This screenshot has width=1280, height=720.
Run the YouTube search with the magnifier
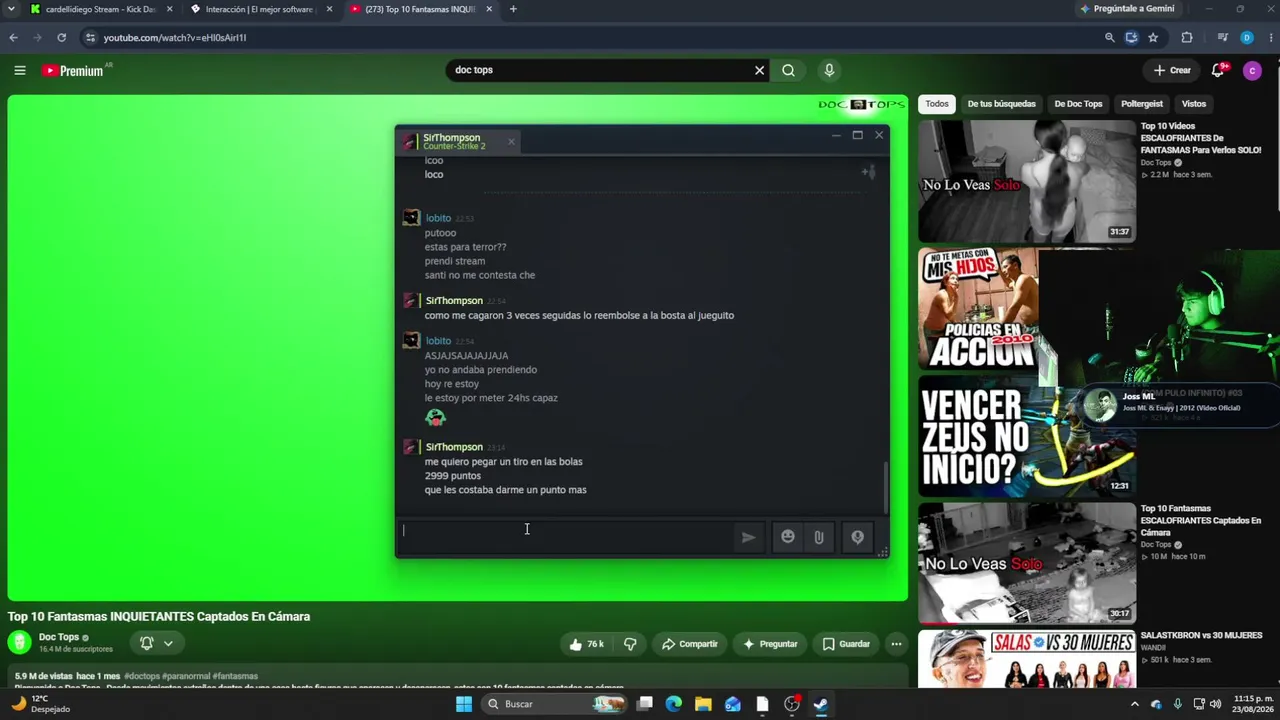click(789, 70)
